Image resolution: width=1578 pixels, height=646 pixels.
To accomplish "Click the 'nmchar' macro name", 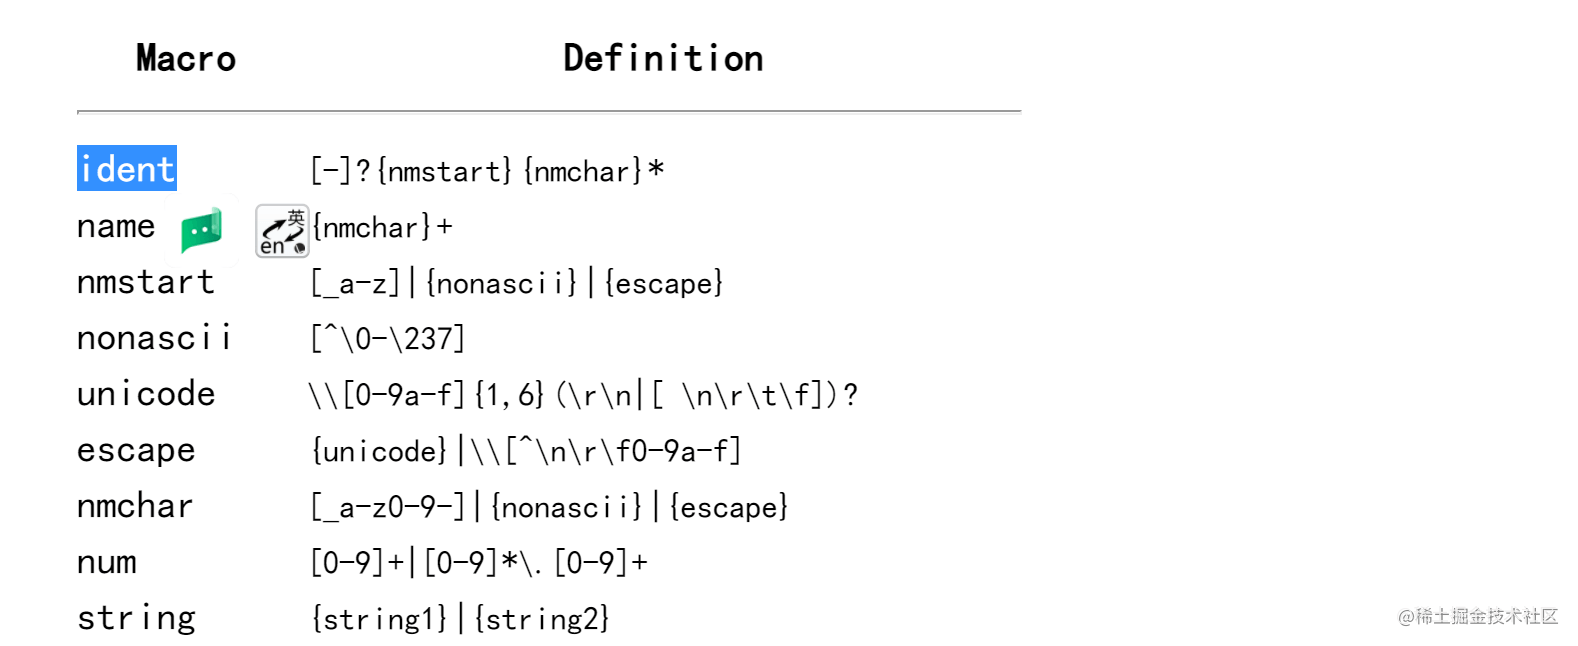I will pyautogui.click(x=135, y=507).
